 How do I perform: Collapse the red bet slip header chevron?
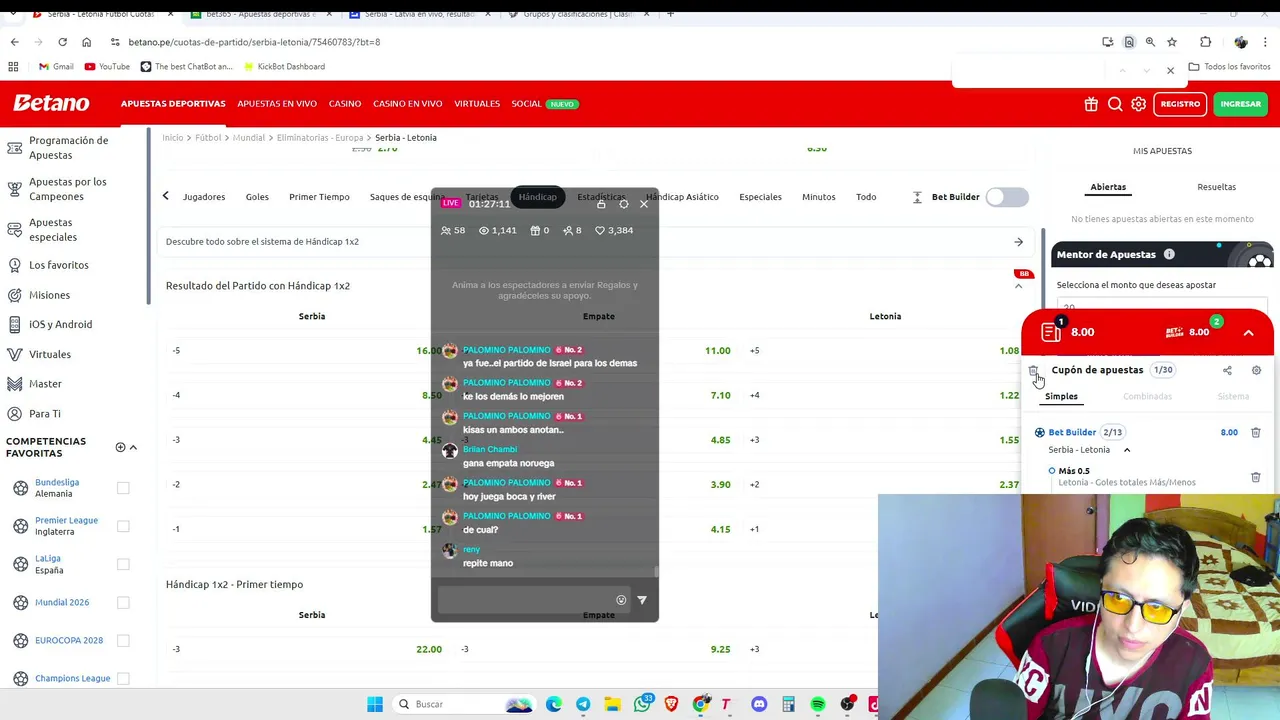1248,332
